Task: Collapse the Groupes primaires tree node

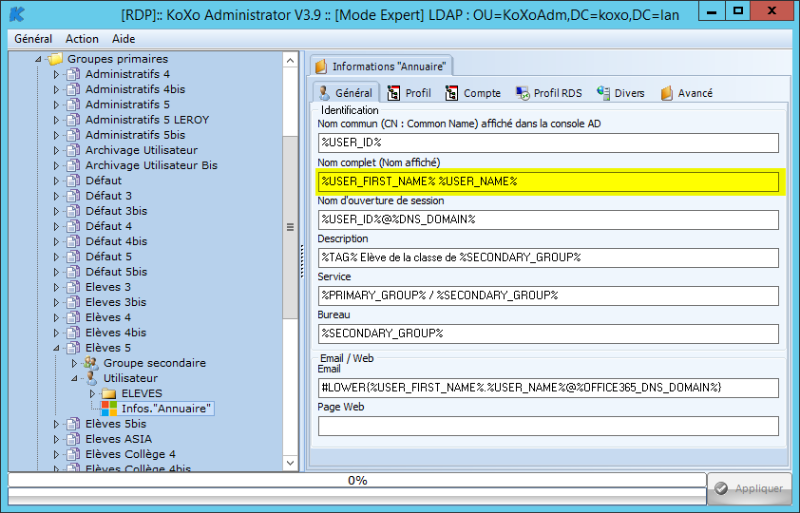Action: [38, 59]
